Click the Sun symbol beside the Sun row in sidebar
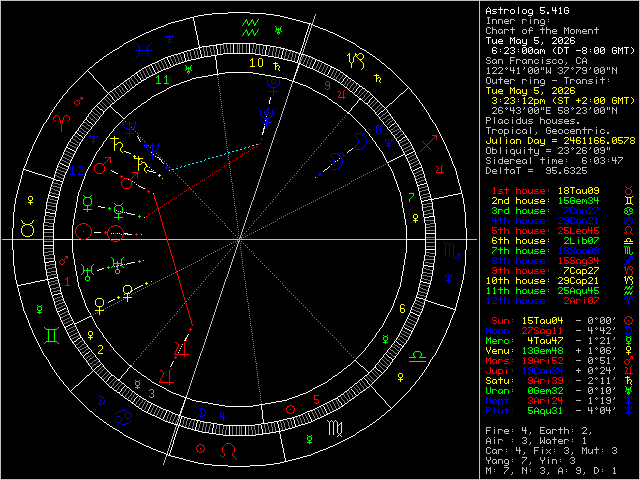This screenshot has height=480, width=640. point(629,321)
